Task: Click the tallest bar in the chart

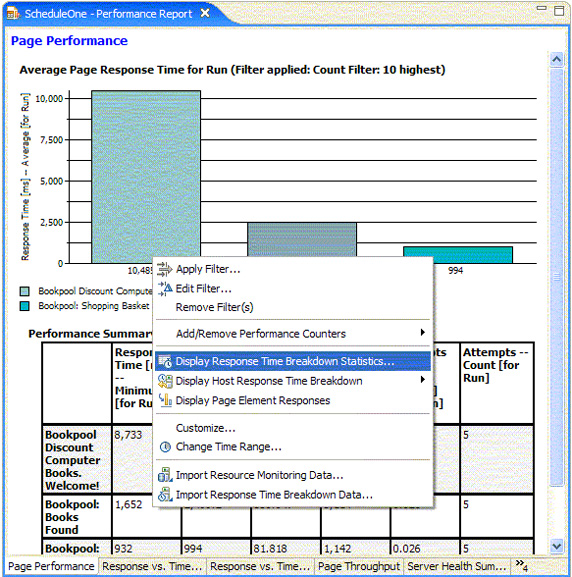Action: tap(146, 177)
